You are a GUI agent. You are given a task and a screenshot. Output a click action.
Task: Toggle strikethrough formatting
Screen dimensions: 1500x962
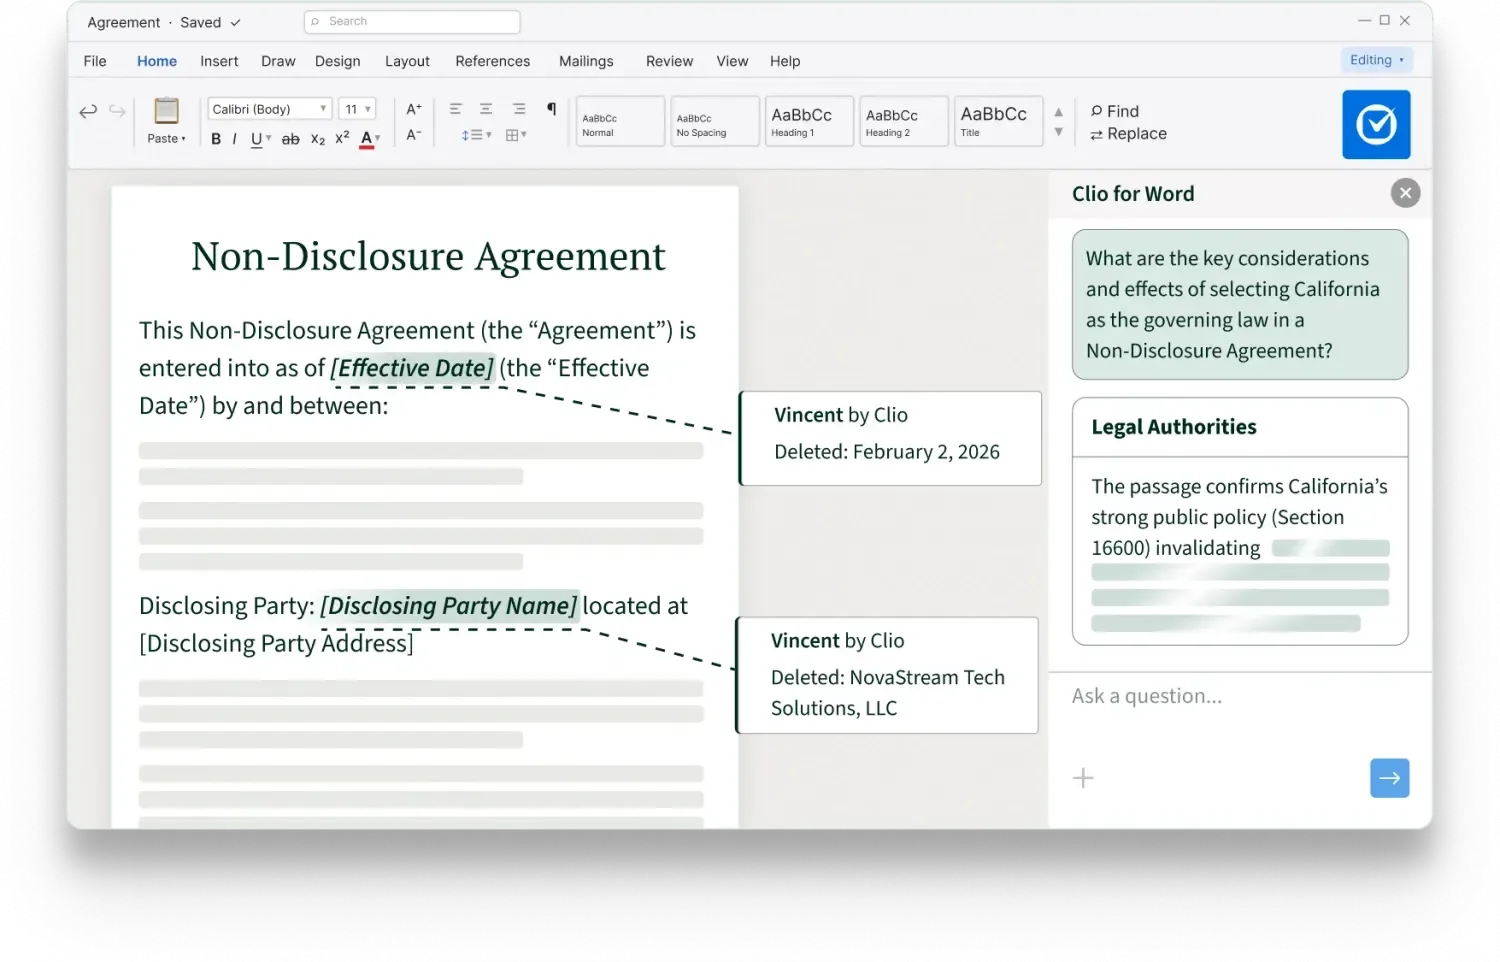(290, 139)
